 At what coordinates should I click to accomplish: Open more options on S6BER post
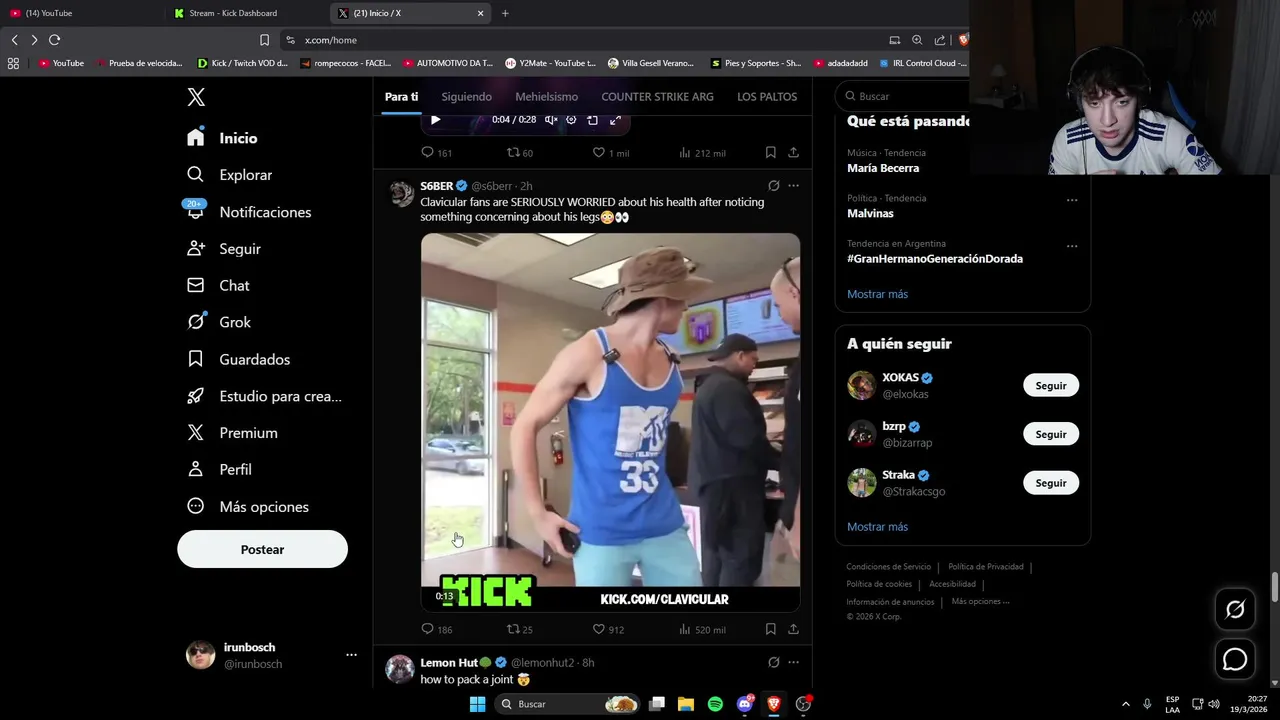point(793,186)
